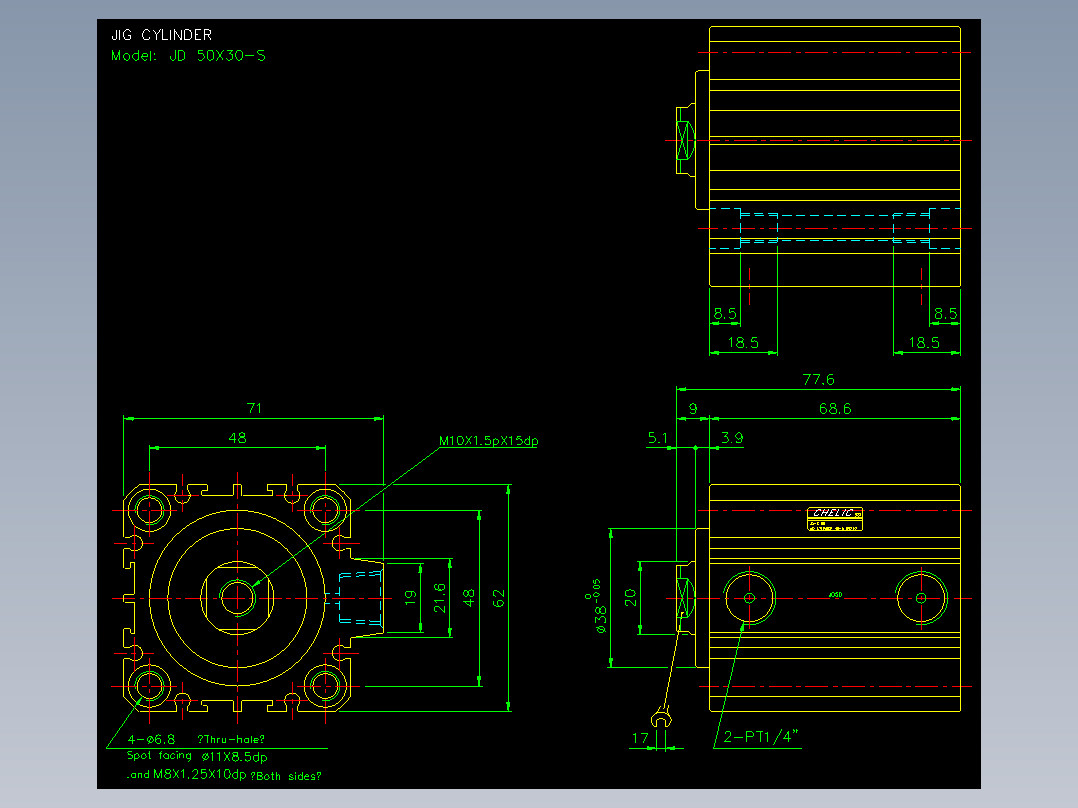
Task: Click the 62 height dimension
Action: (499, 598)
